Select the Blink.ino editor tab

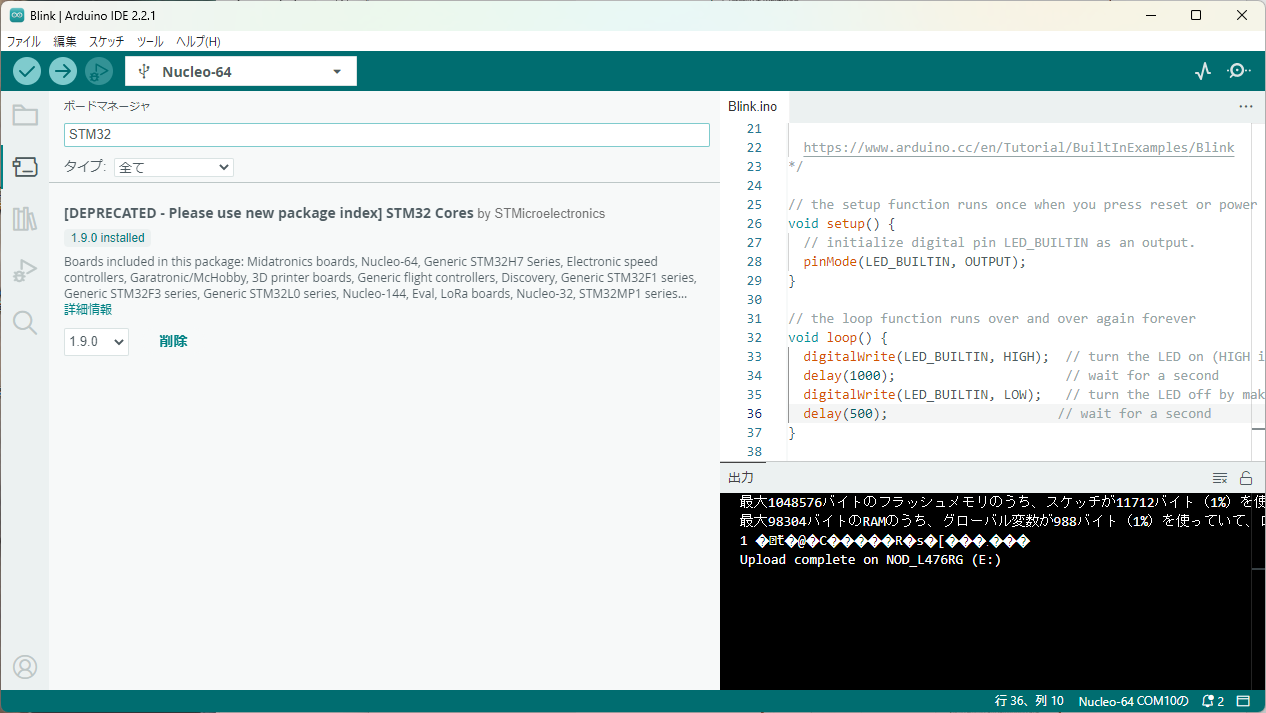point(753,106)
